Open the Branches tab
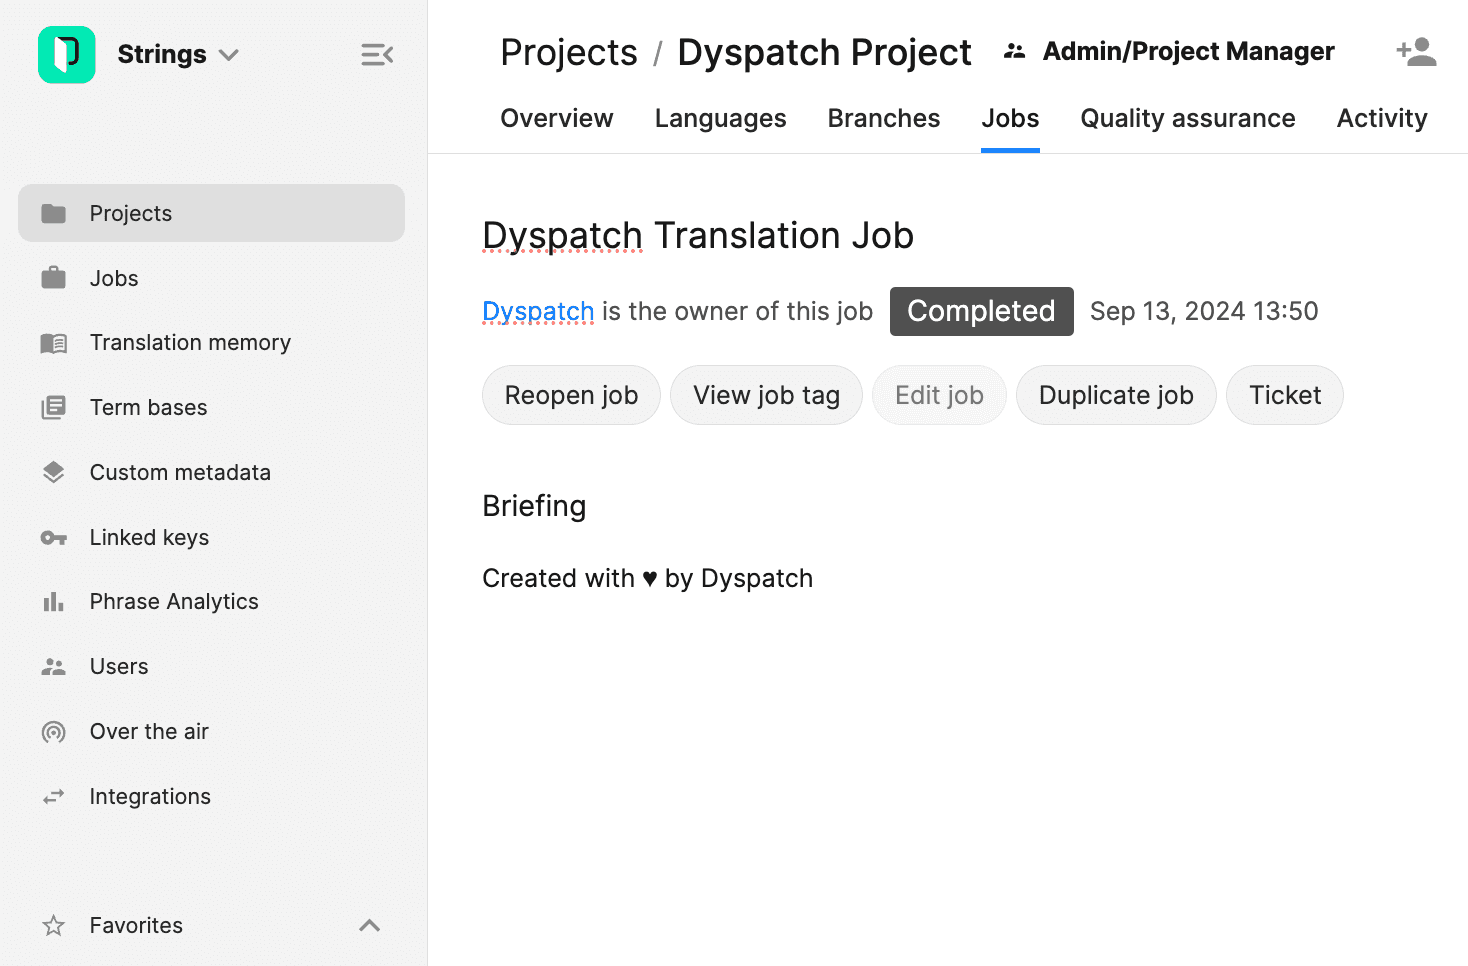Viewport: 1468px width, 966px height. tap(883, 118)
